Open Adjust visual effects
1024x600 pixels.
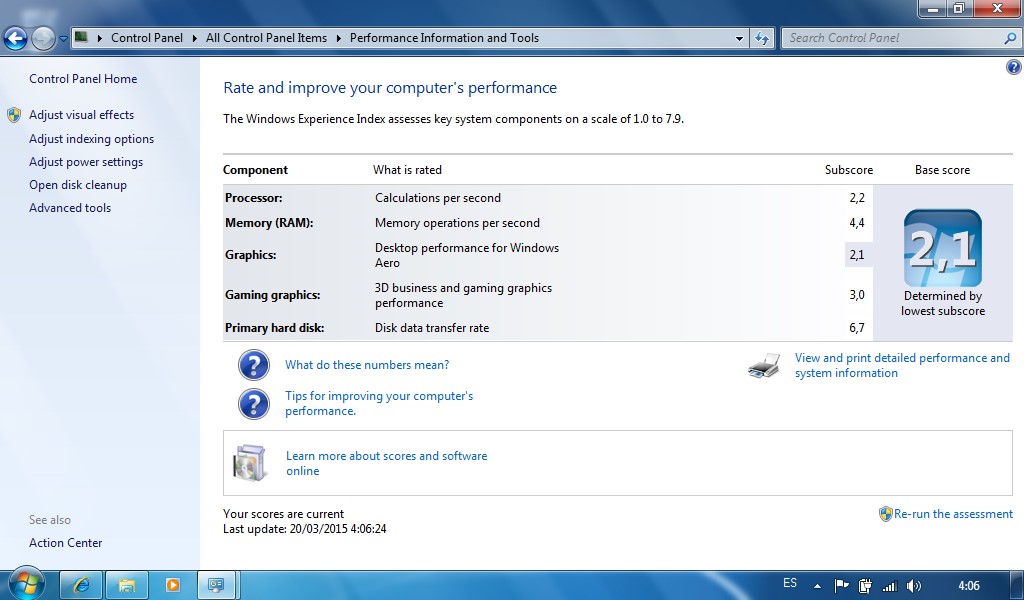point(81,115)
